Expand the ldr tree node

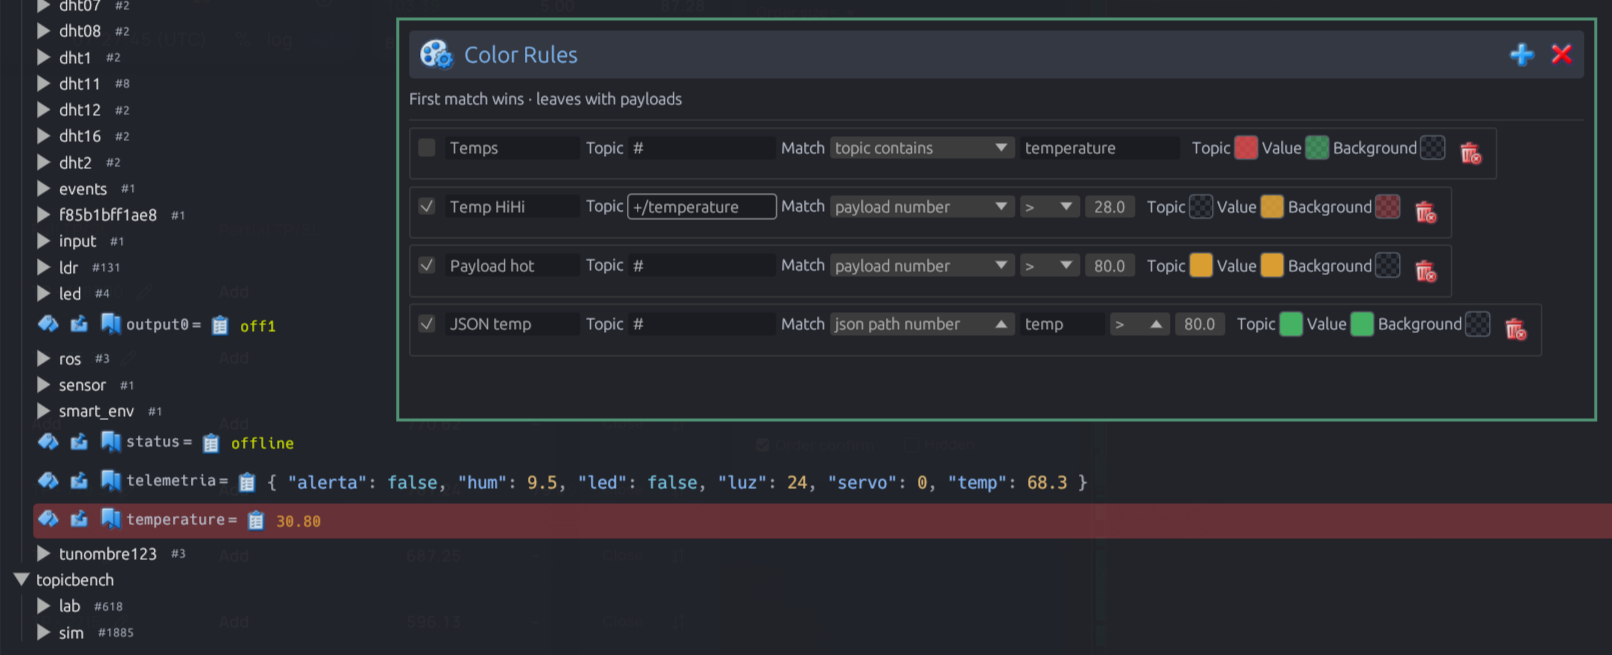(43, 267)
